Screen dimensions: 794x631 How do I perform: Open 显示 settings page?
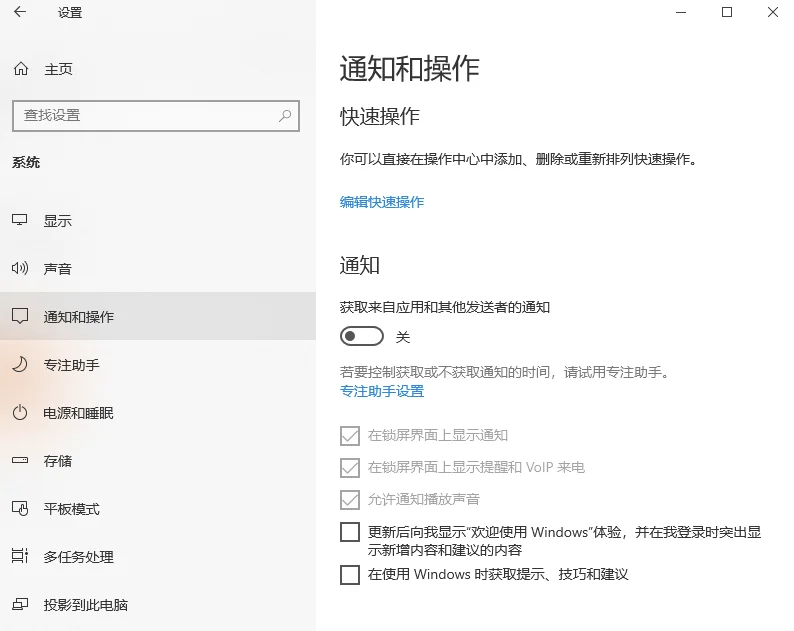point(158,220)
